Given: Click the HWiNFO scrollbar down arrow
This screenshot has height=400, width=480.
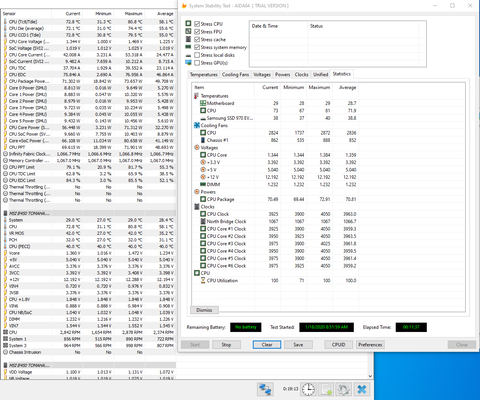Looking at the screenshot, I should click(370, 376).
